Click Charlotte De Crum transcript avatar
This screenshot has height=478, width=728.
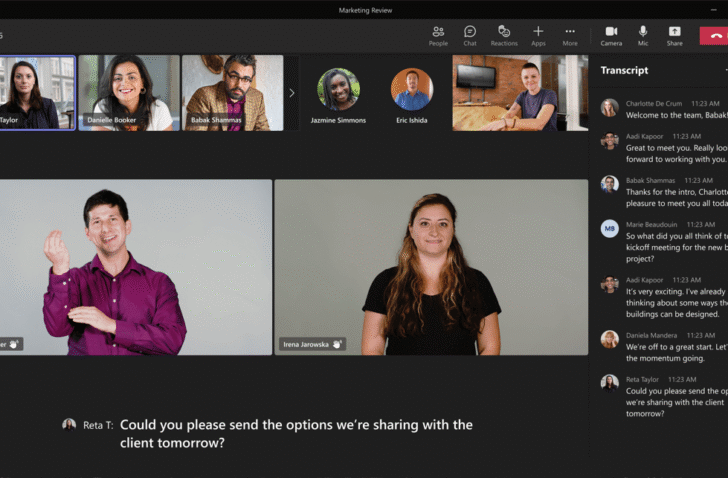coord(609,108)
